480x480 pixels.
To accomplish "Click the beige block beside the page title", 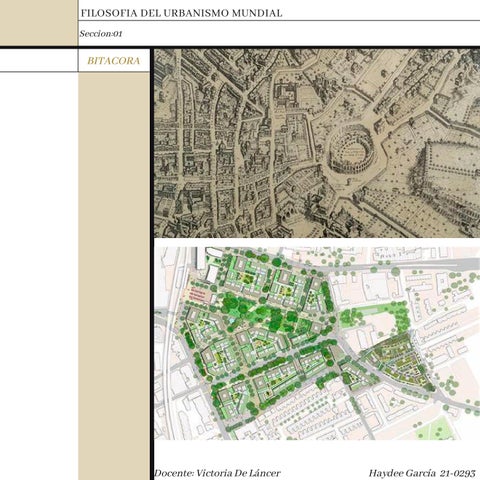I will 38,23.
